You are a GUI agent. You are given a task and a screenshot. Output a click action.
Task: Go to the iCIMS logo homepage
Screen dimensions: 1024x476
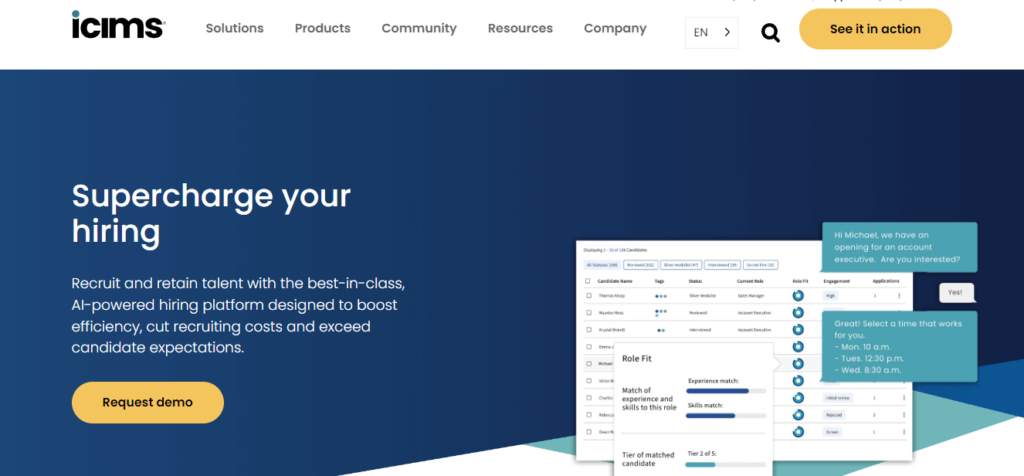[118, 25]
